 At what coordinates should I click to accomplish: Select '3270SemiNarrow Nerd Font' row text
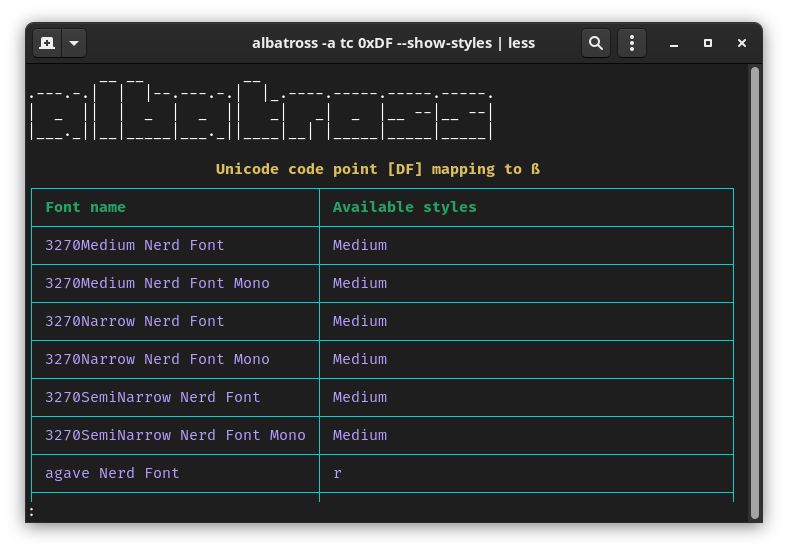coord(153,397)
